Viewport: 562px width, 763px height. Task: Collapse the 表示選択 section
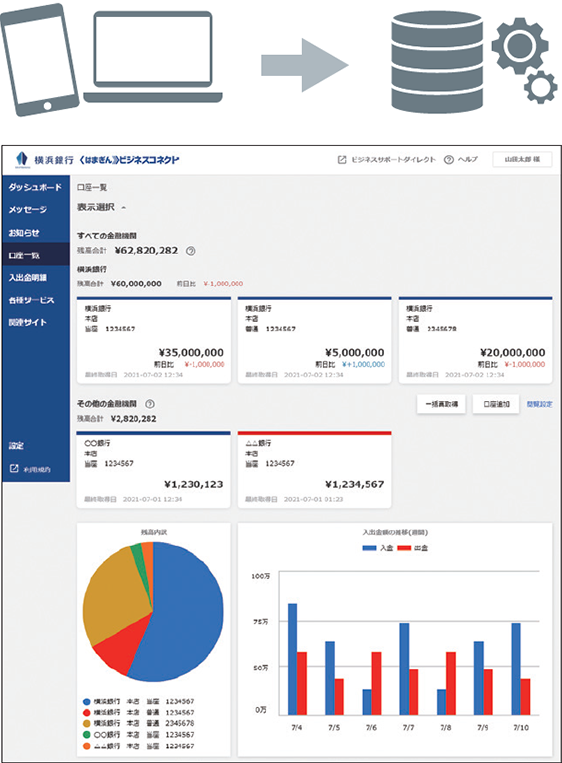124,208
